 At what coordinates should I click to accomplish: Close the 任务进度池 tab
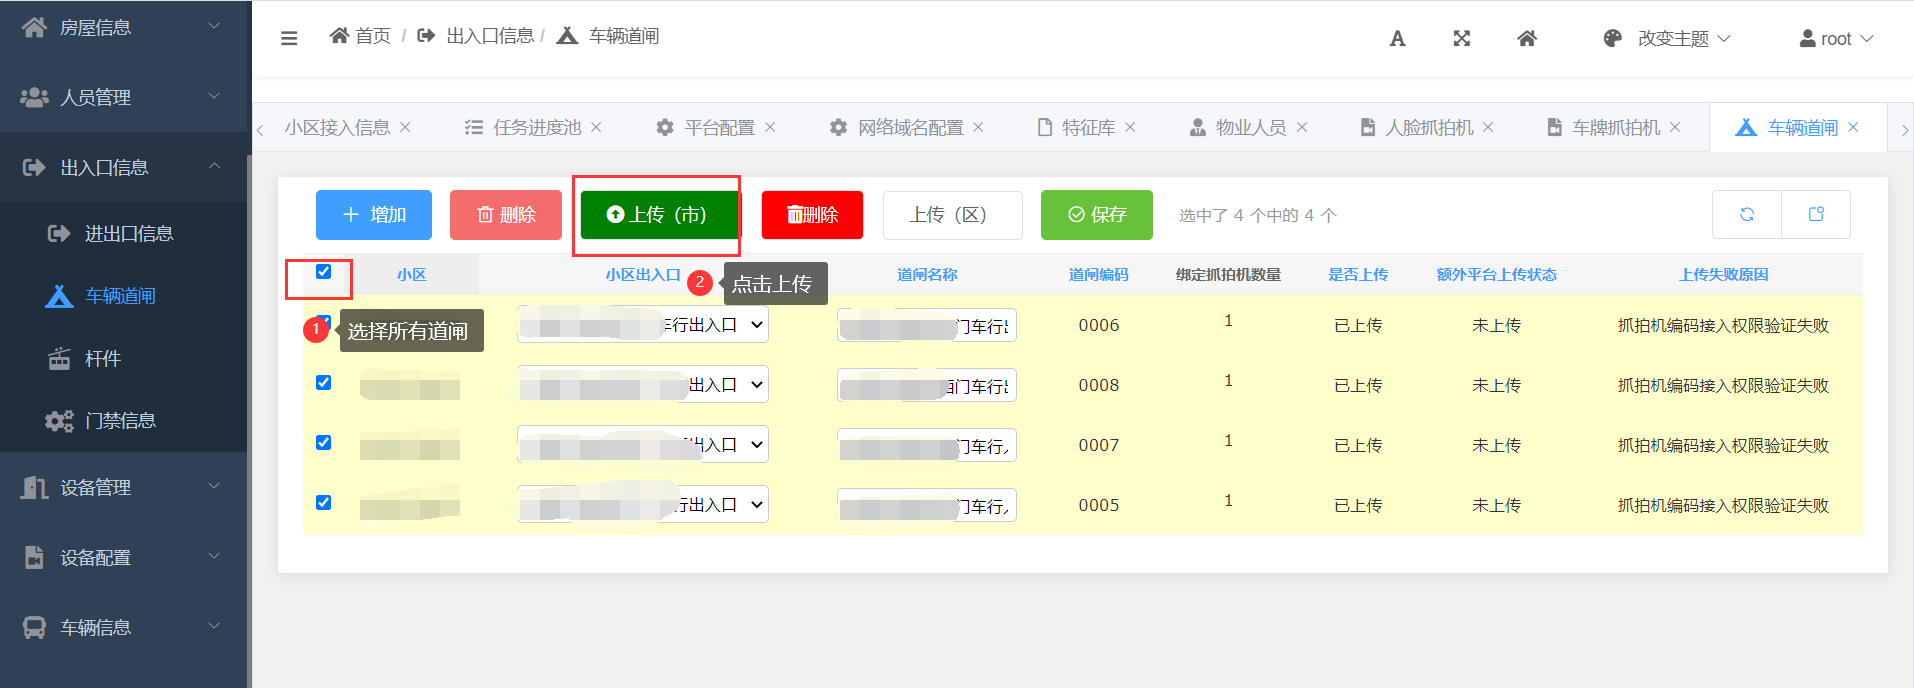(x=596, y=127)
